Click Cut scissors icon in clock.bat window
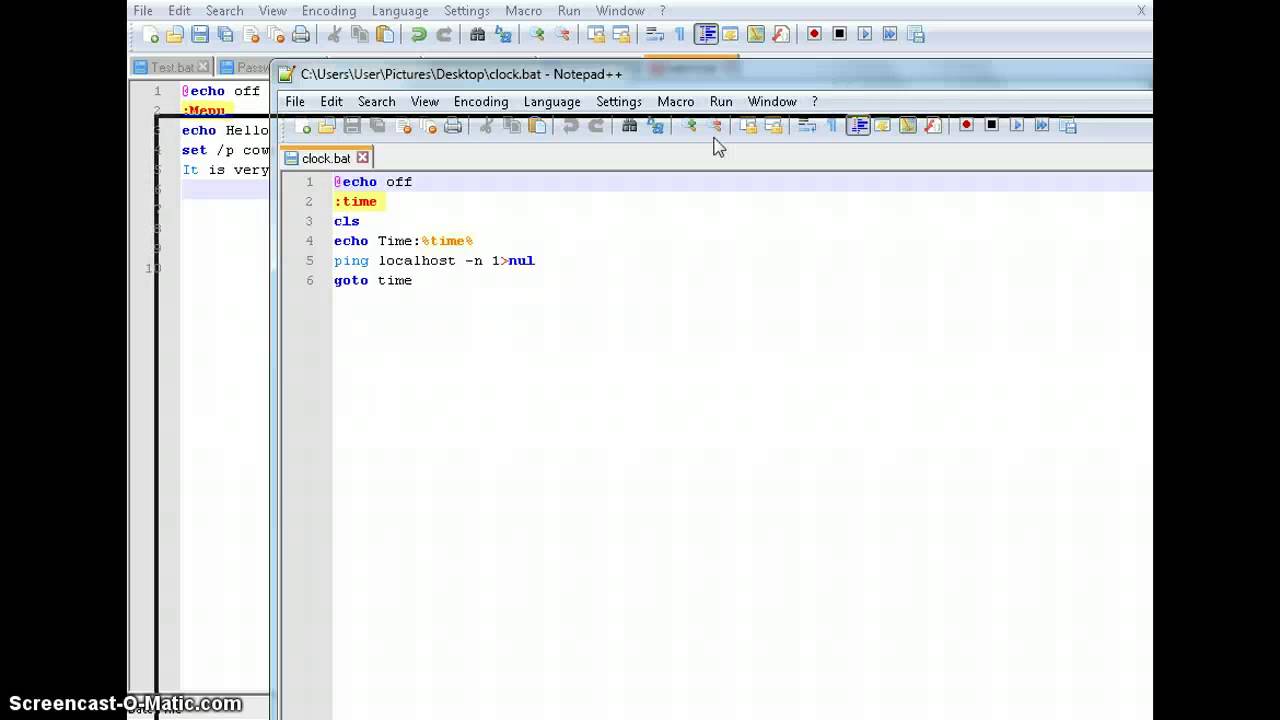 pyautogui.click(x=486, y=126)
